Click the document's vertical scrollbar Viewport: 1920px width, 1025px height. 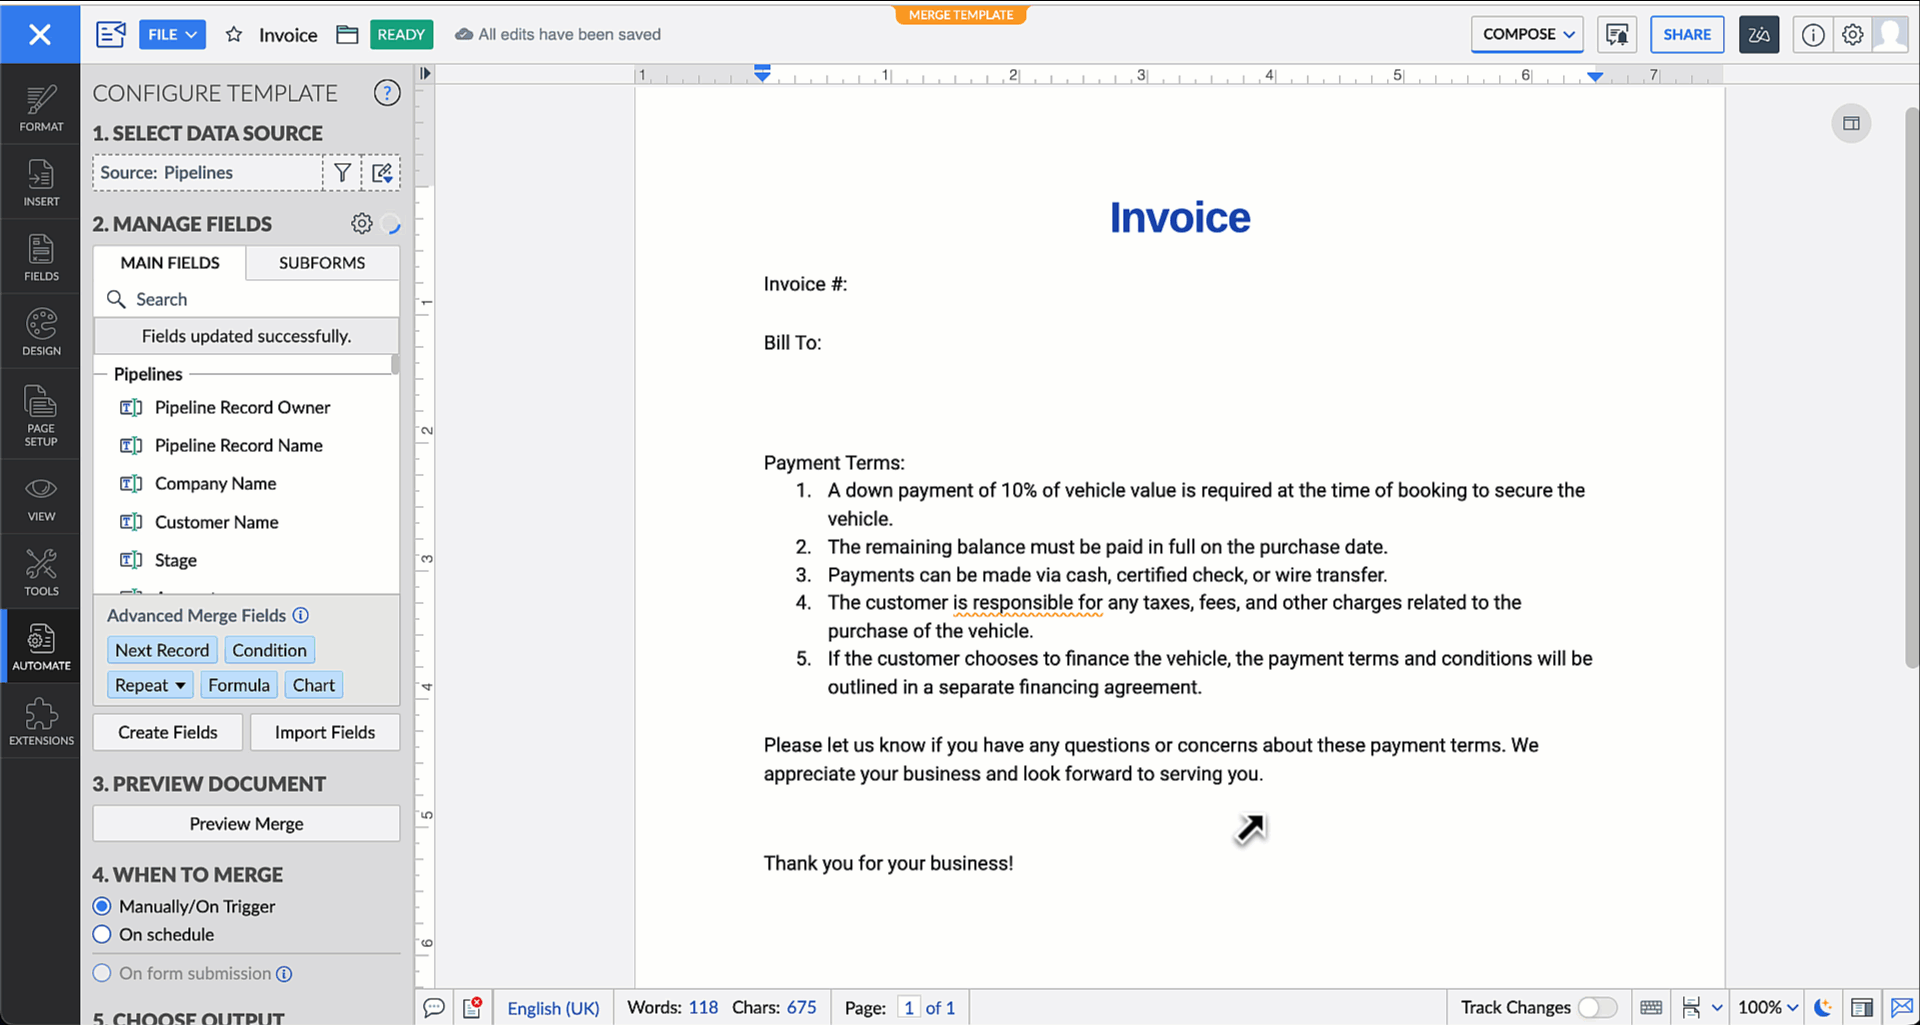[x=1912, y=386]
